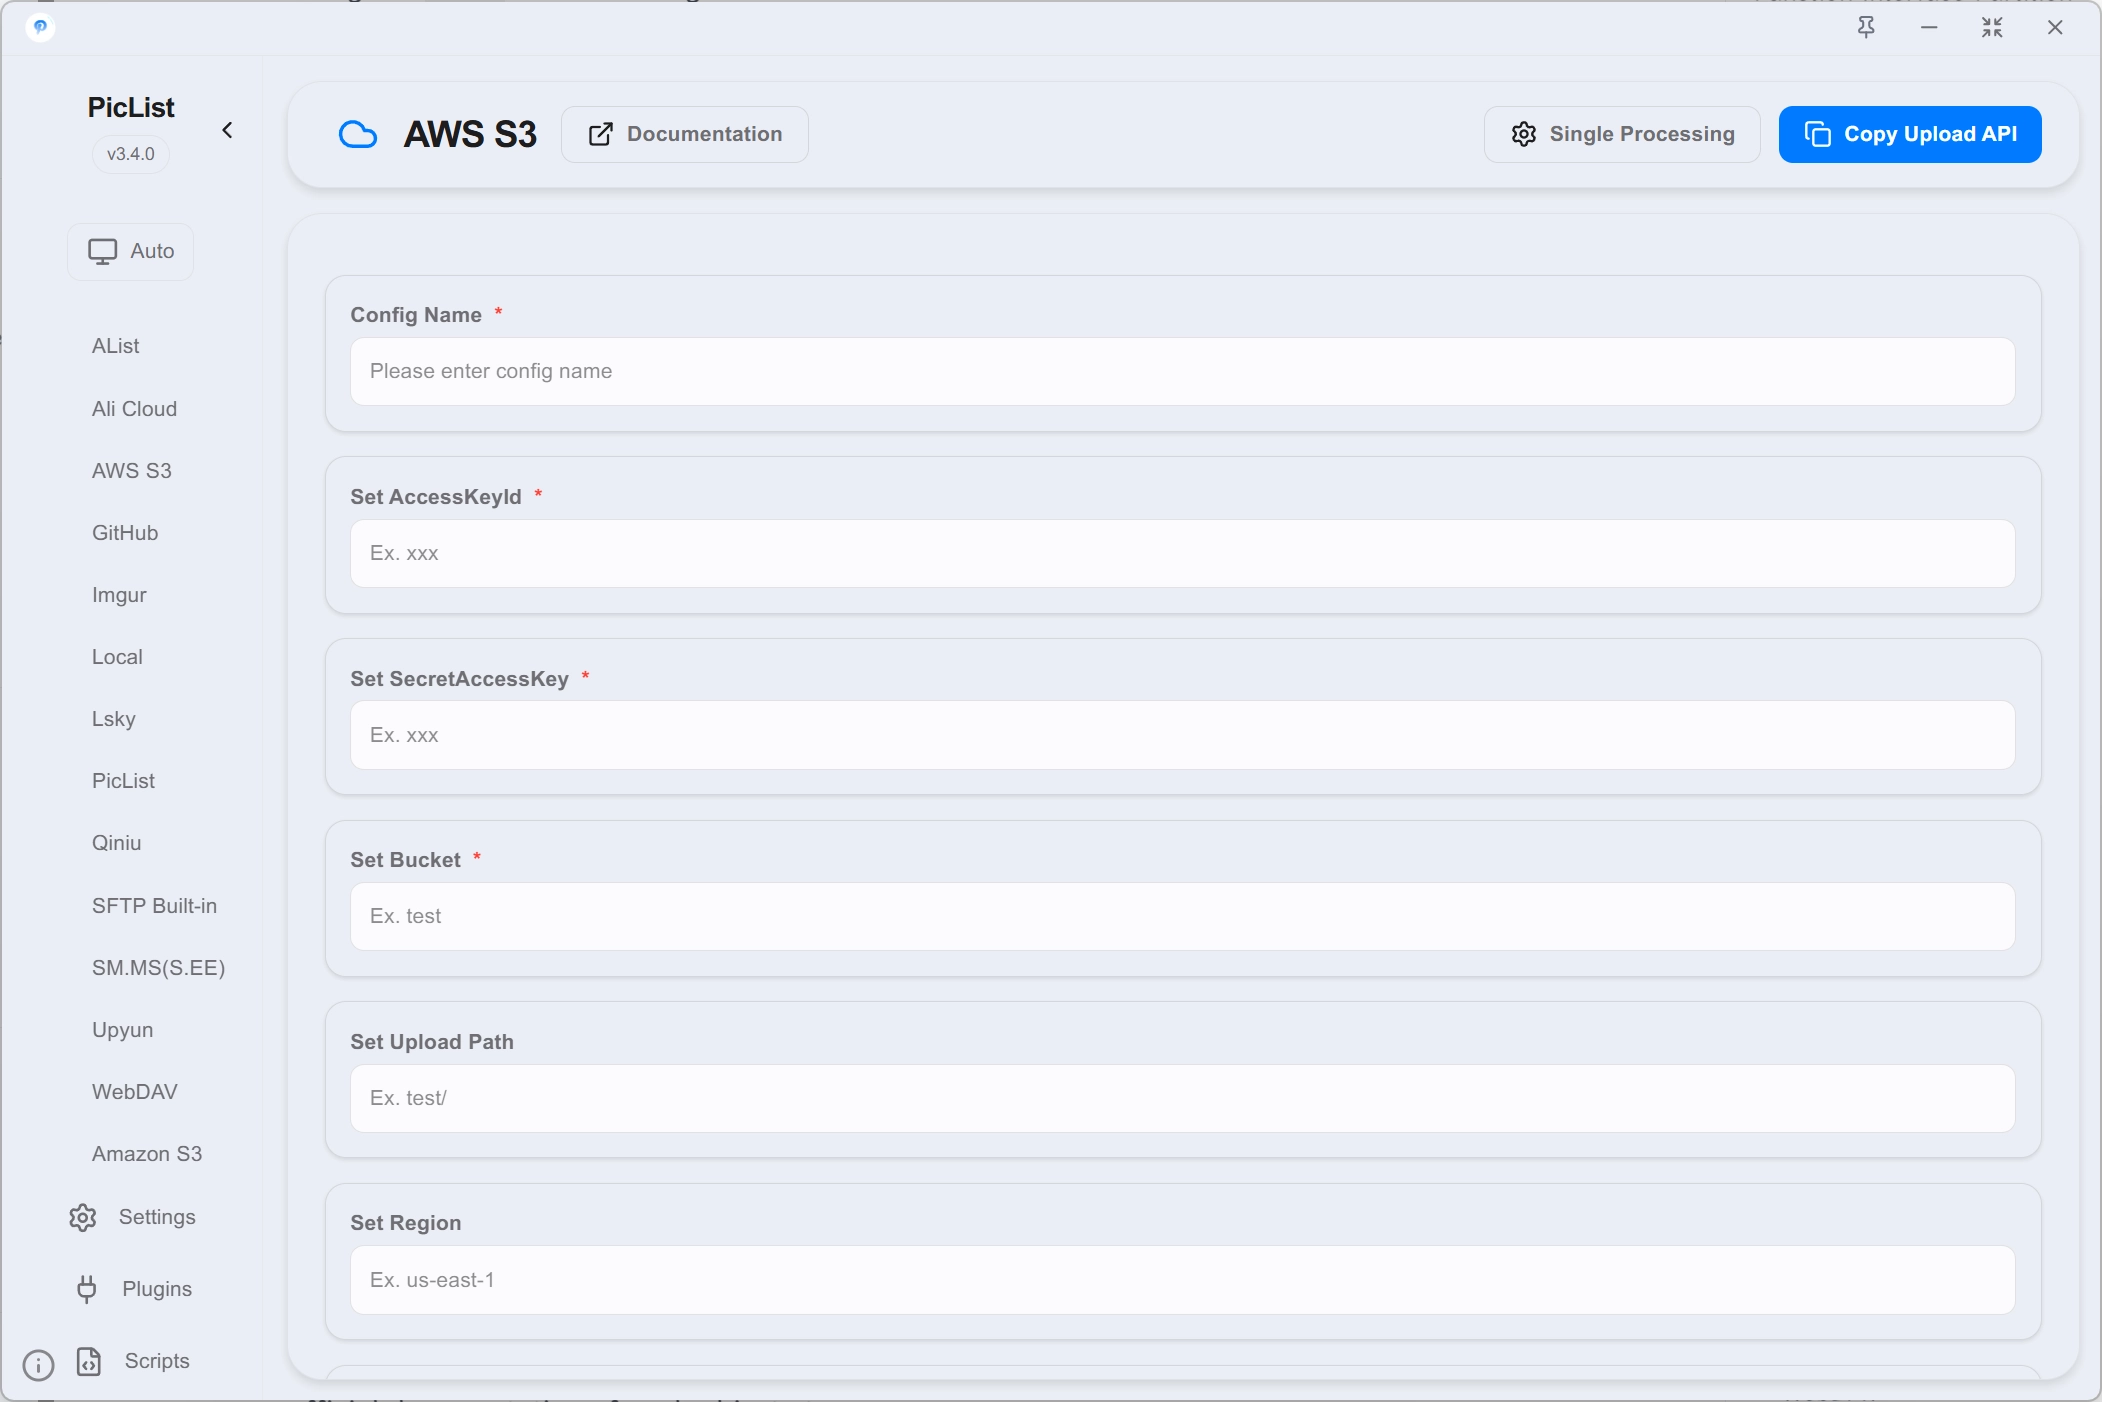Screen dimensions: 2102x1402
Task: Click the AWS S3 page heading
Action: pyautogui.click(x=470, y=135)
